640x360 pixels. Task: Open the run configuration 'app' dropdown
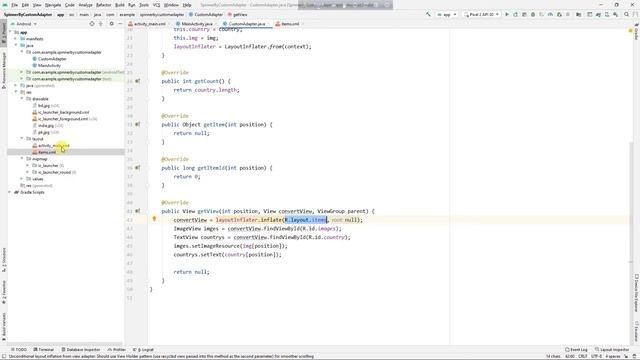[447, 14]
